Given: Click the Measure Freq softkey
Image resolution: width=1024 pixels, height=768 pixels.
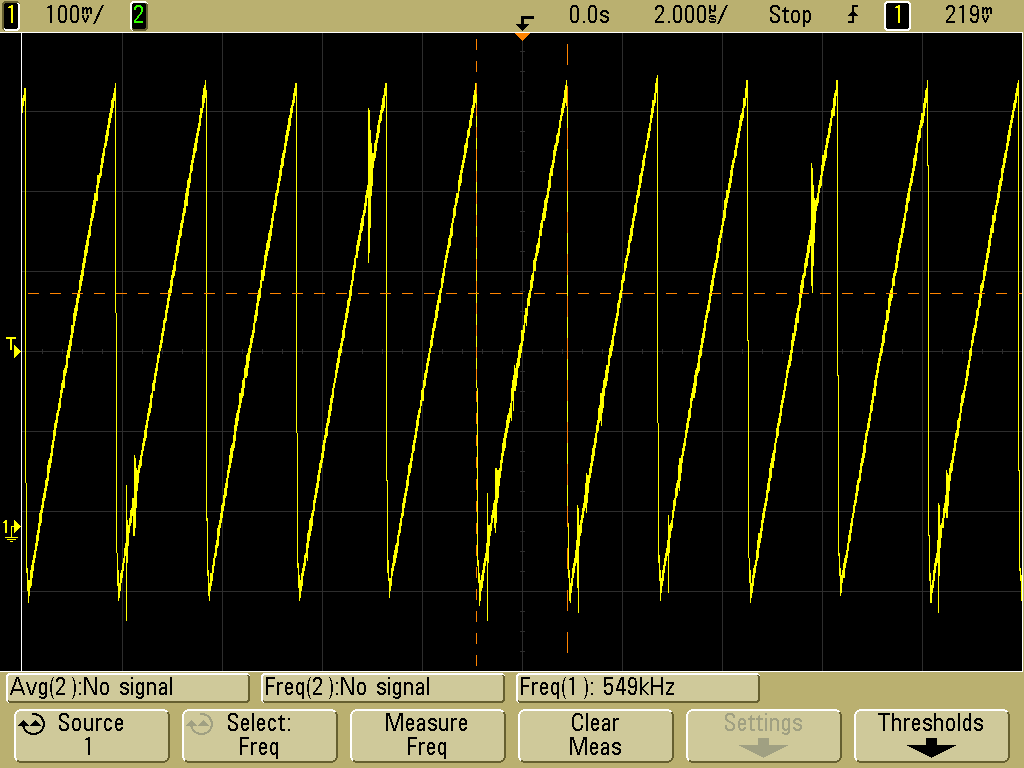Looking at the screenshot, I should pyautogui.click(x=427, y=735).
